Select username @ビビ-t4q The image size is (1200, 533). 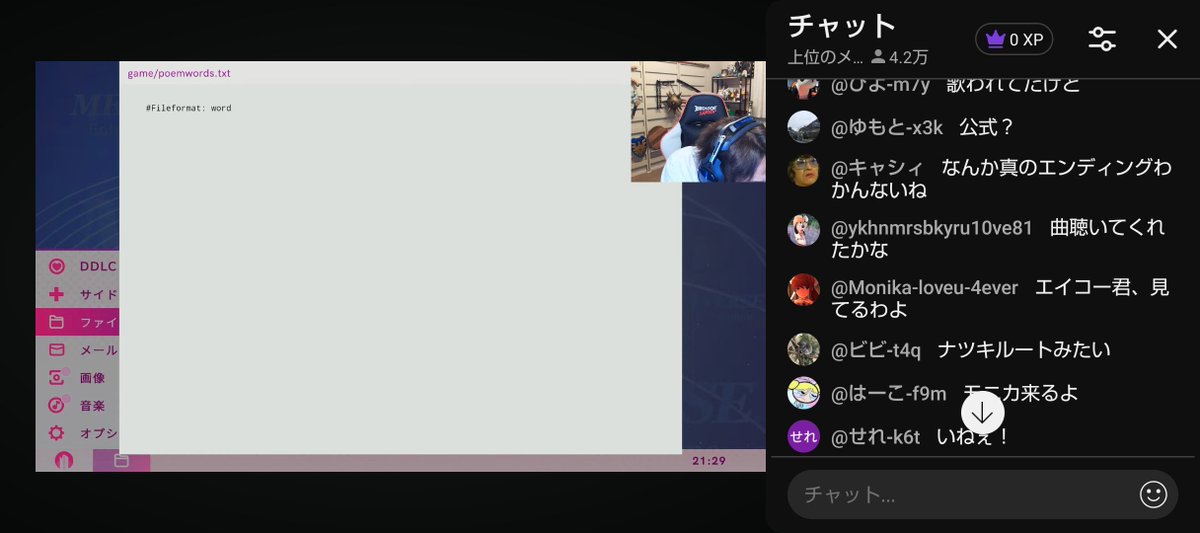[876, 349]
